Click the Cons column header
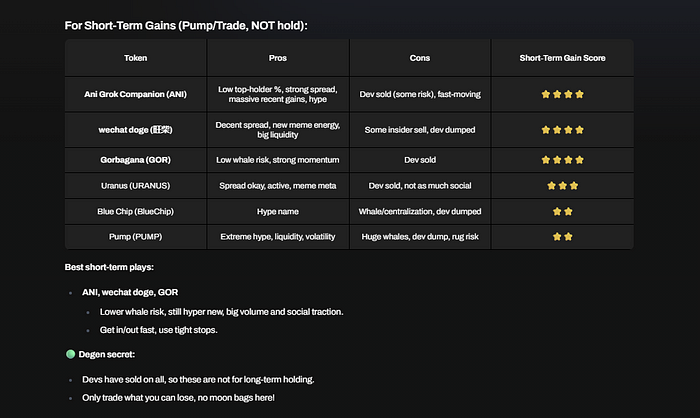The height and width of the screenshot is (418, 700). click(420, 58)
